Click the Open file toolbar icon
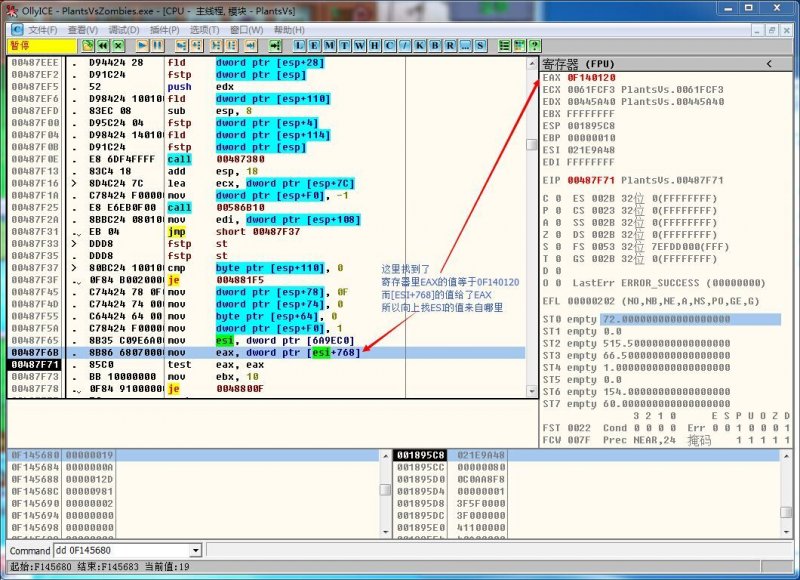 [x=88, y=46]
